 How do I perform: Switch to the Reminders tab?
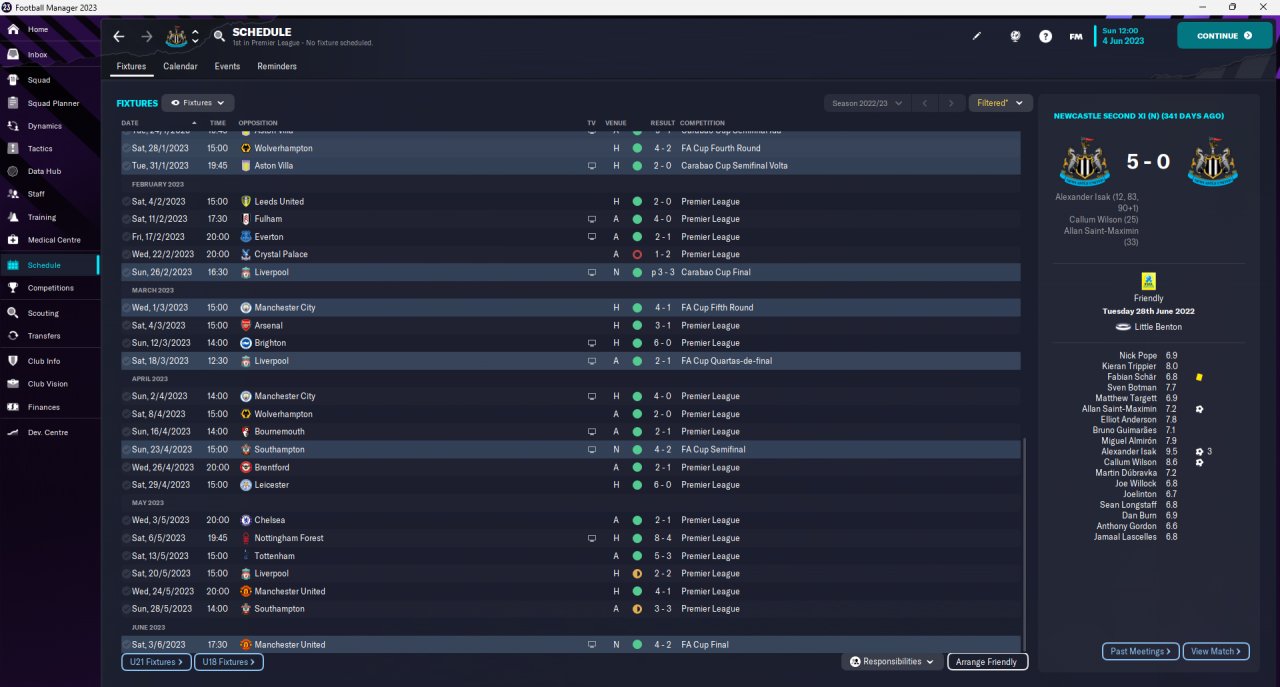[277, 66]
